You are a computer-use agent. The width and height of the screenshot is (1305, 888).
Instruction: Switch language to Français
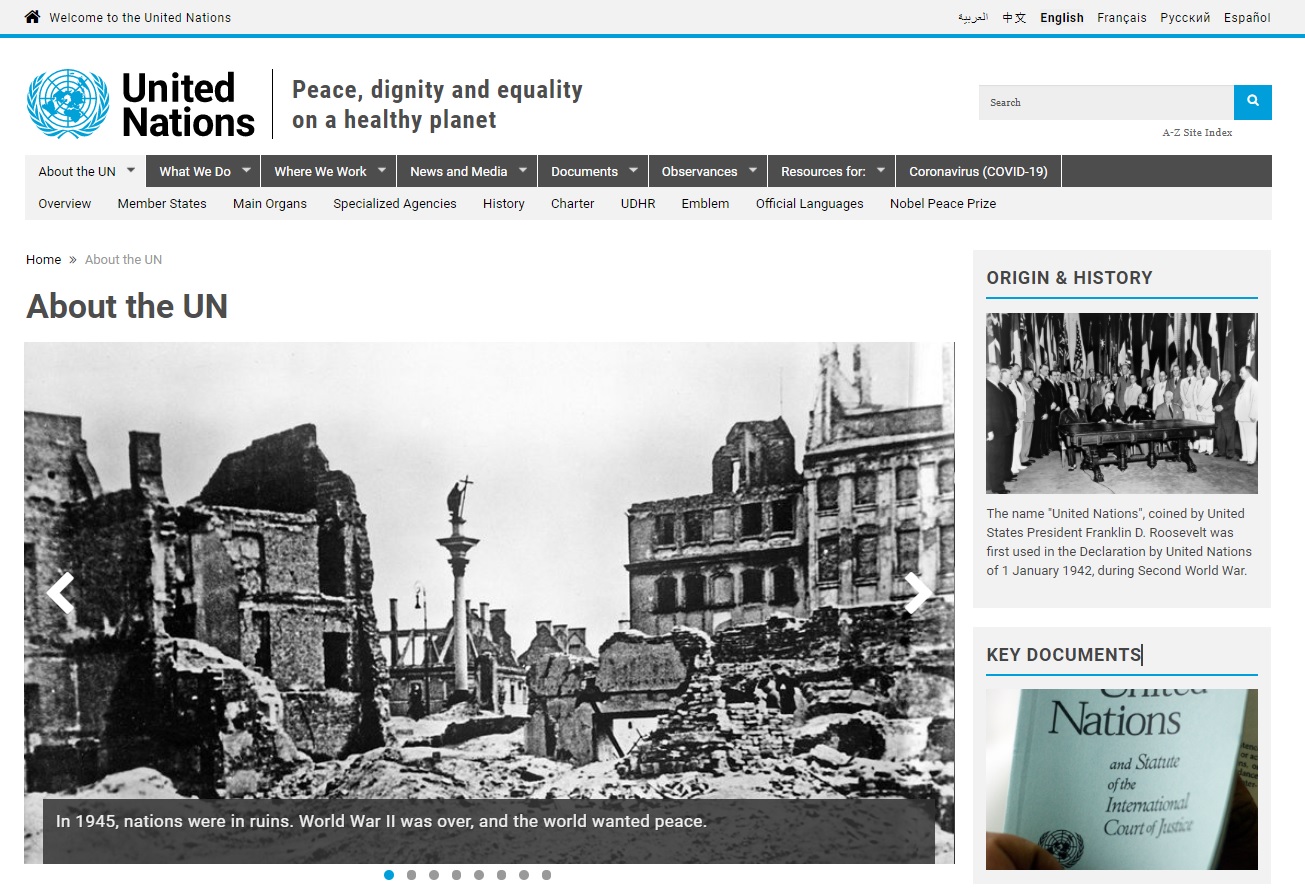click(x=1122, y=17)
